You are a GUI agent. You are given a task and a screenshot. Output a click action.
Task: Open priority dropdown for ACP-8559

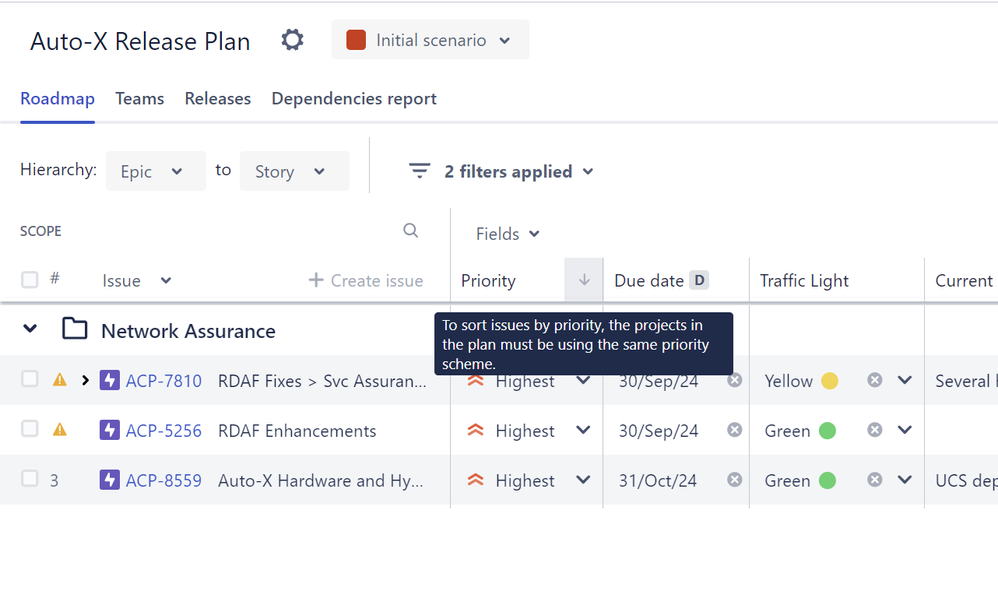(583, 480)
